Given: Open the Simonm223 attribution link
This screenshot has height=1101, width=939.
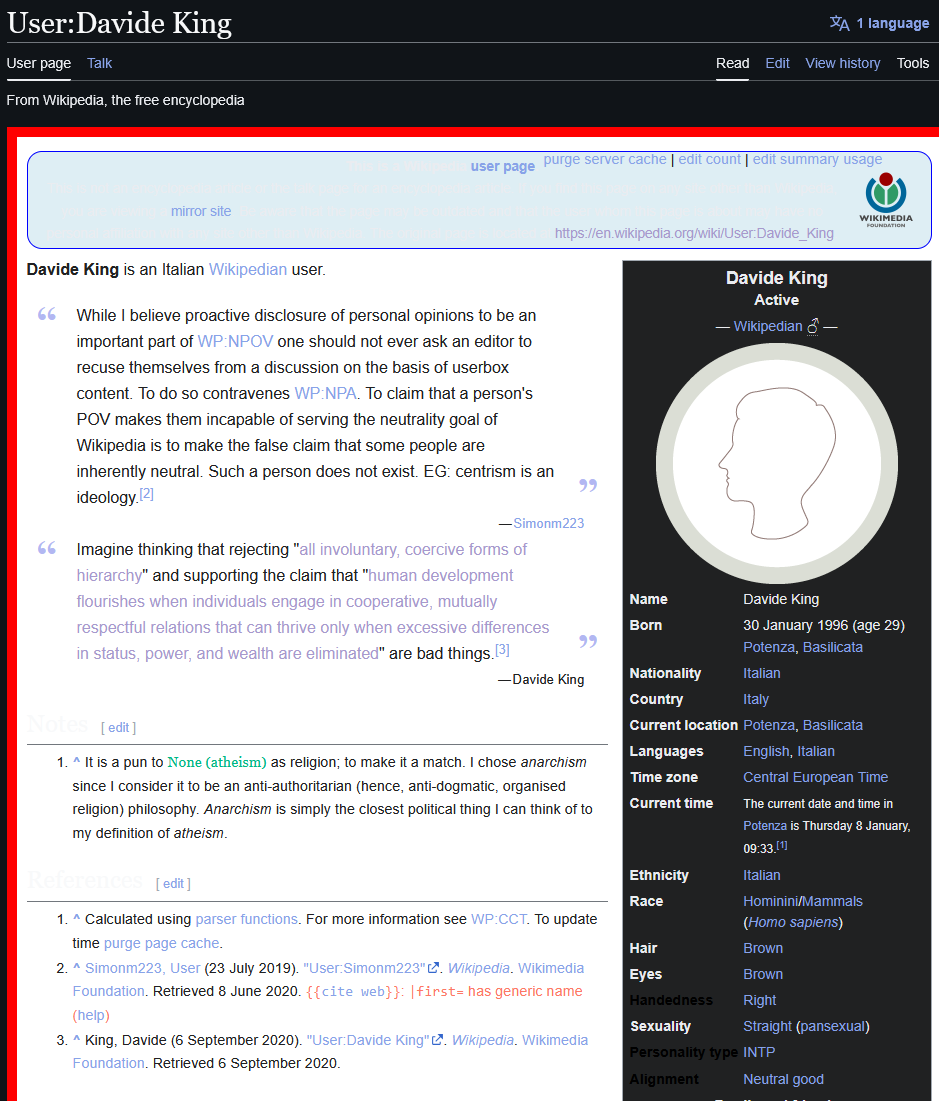Looking at the screenshot, I should pyautogui.click(x=549, y=523).
